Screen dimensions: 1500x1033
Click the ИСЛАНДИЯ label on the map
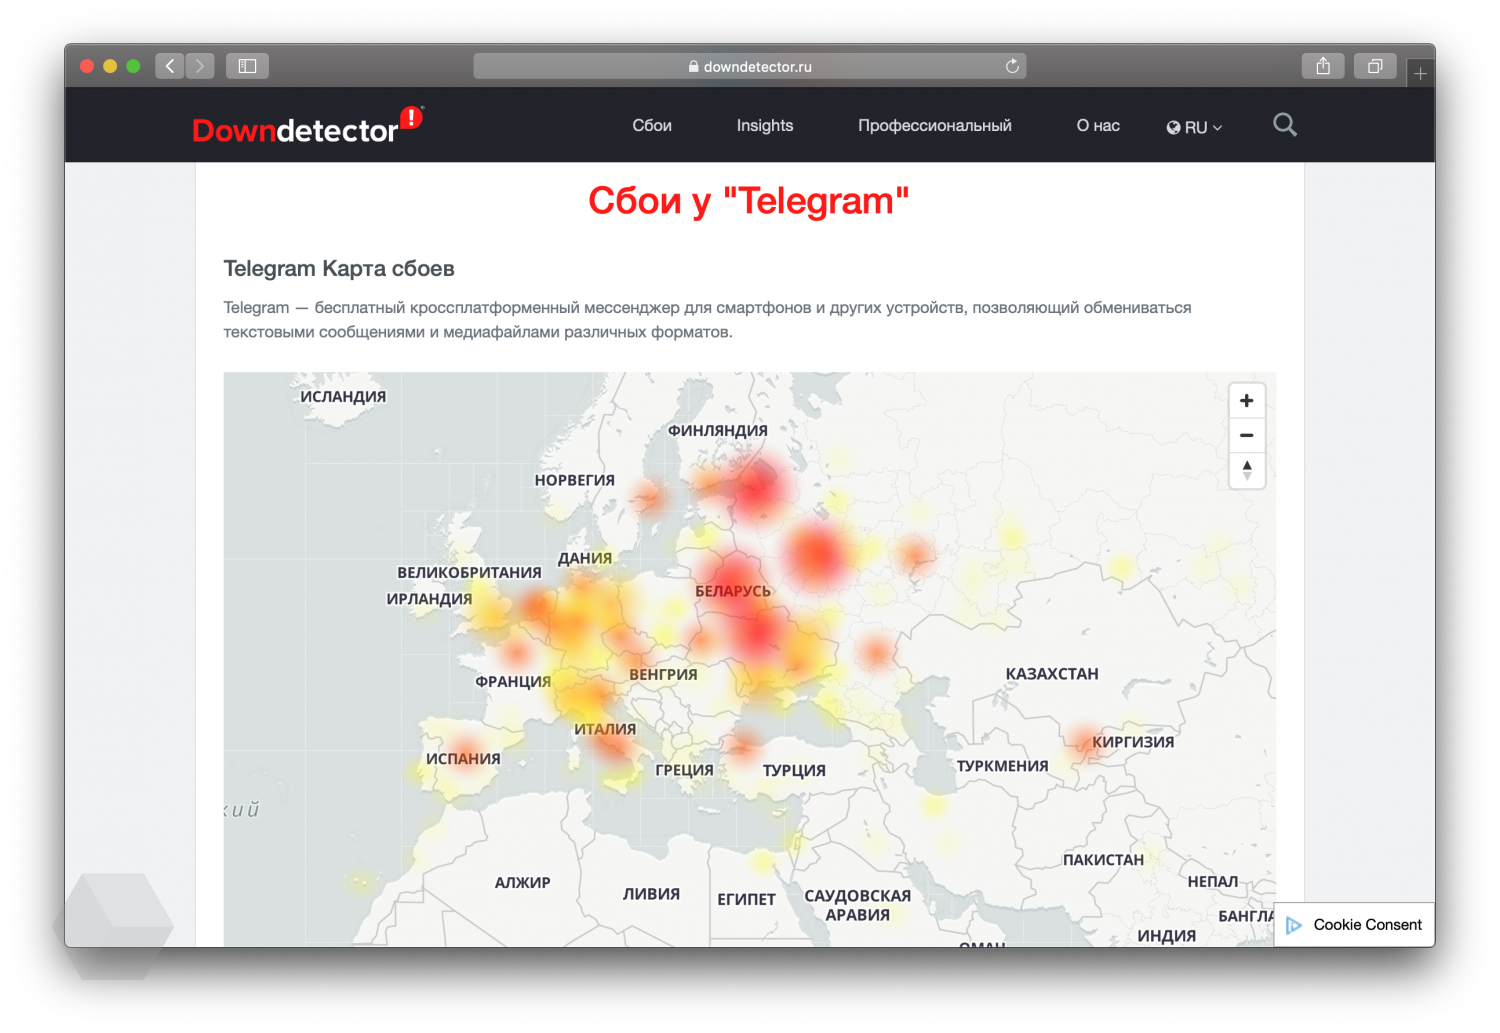343,396
